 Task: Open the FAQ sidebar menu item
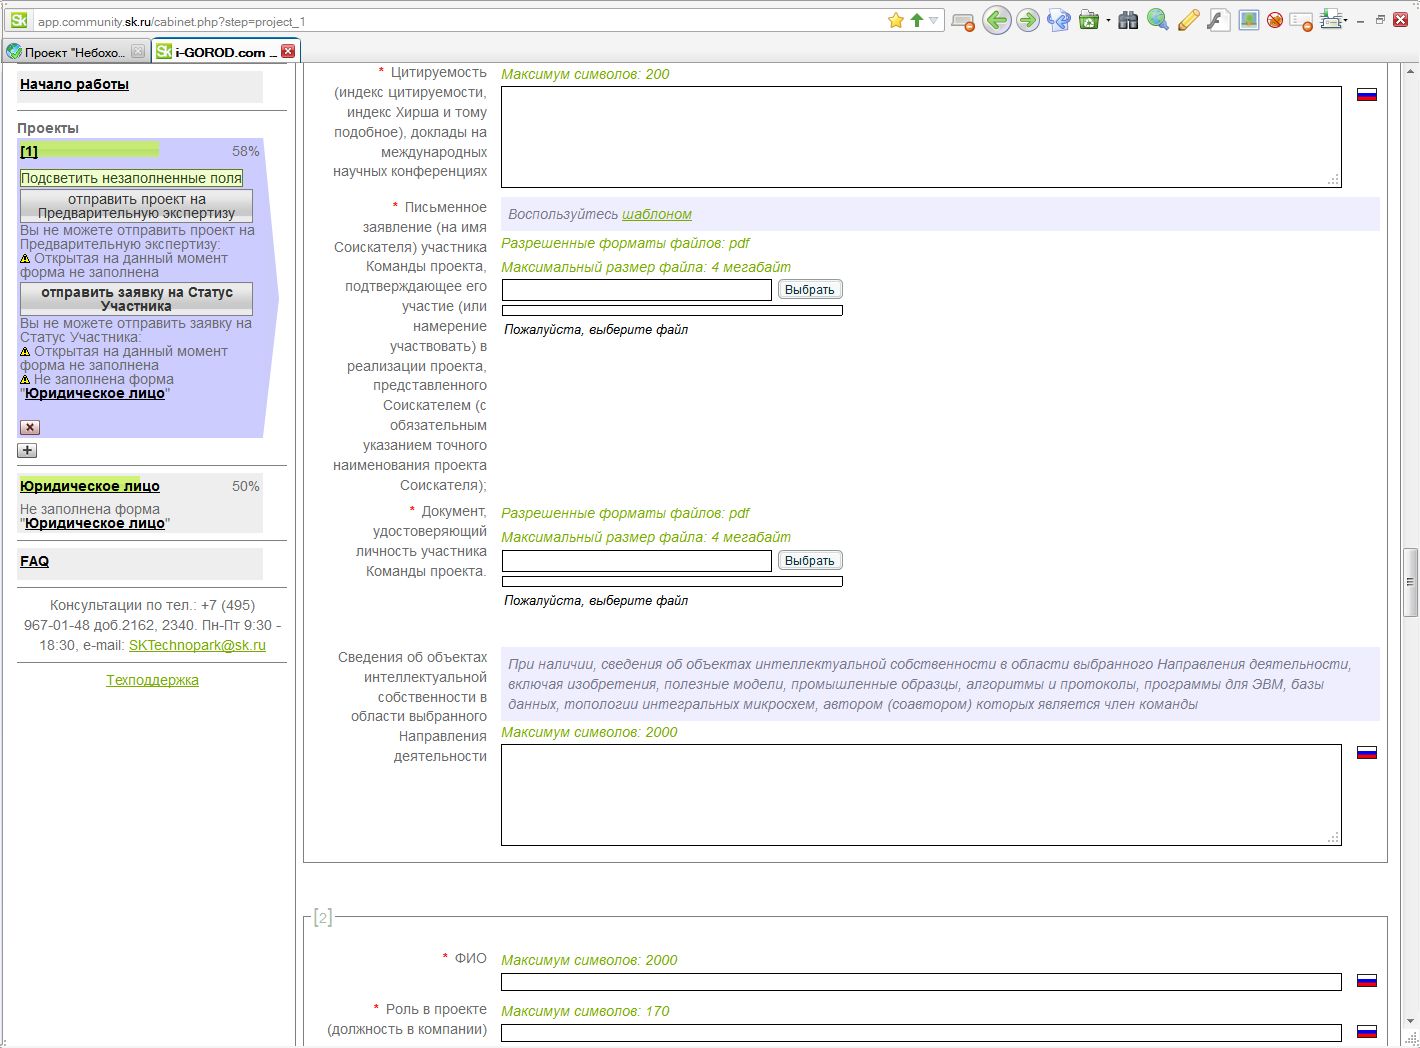click(34, 561)
